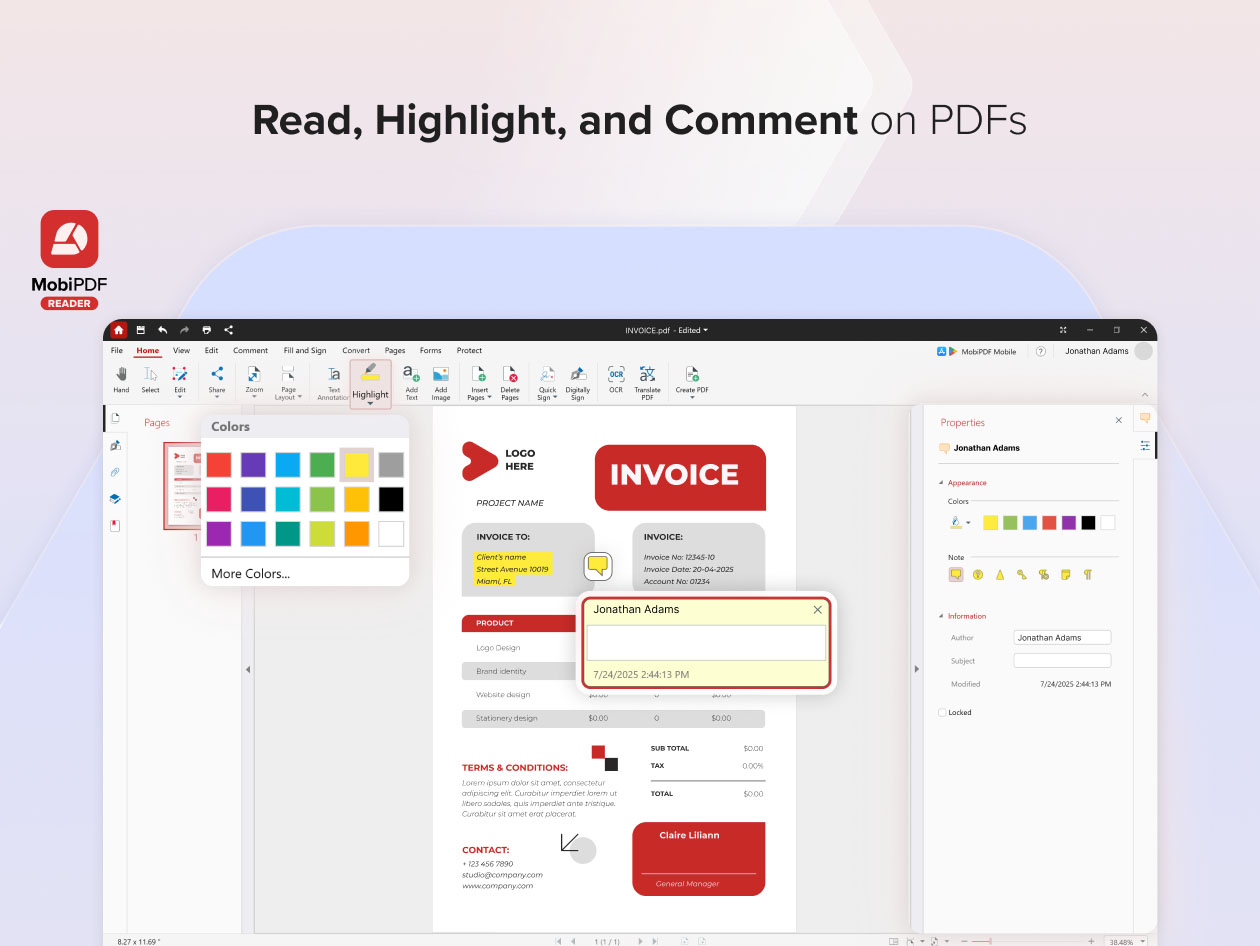The width and height of the screenshot is (1260, 946).
Task: Pick the black swatch in Colors popup
Action: coord(391,499)
